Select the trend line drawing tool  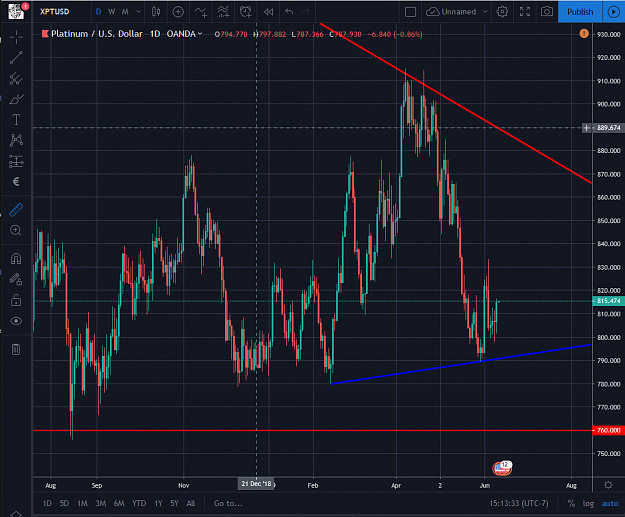coord(16,58)
